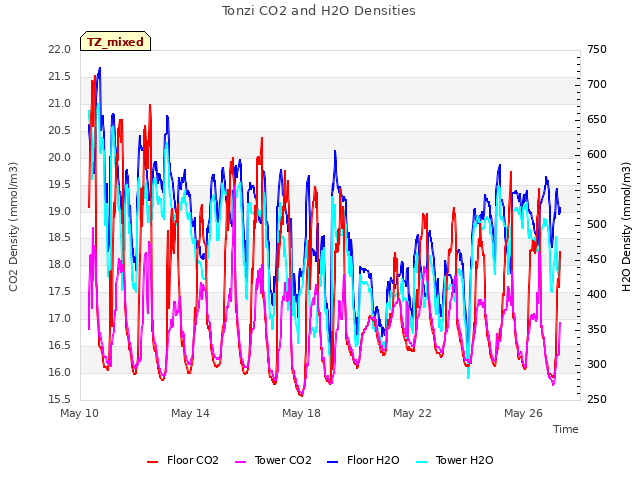The image size is (640, 480).
Task: Click the 22.0 left axis value
Action: 60,50
